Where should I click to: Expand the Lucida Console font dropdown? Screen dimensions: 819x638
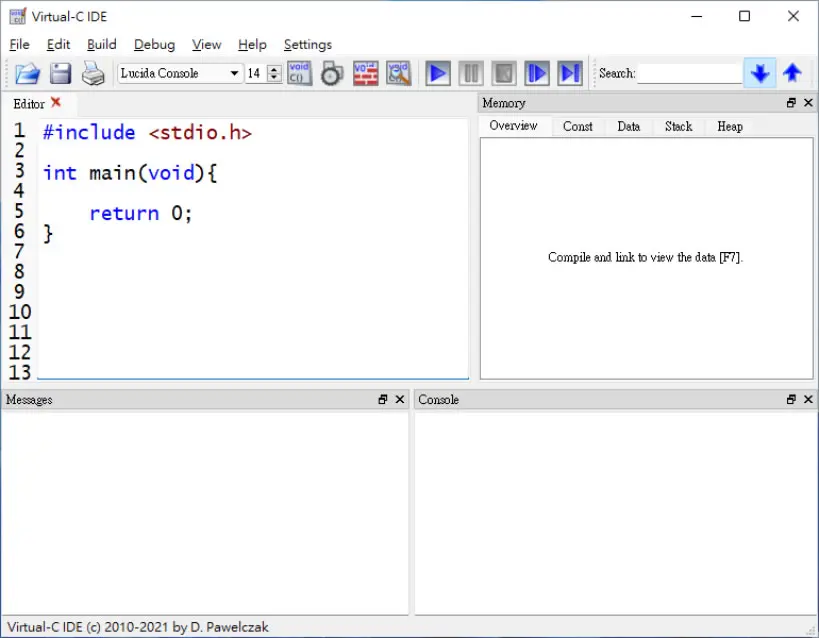(235, 73)
